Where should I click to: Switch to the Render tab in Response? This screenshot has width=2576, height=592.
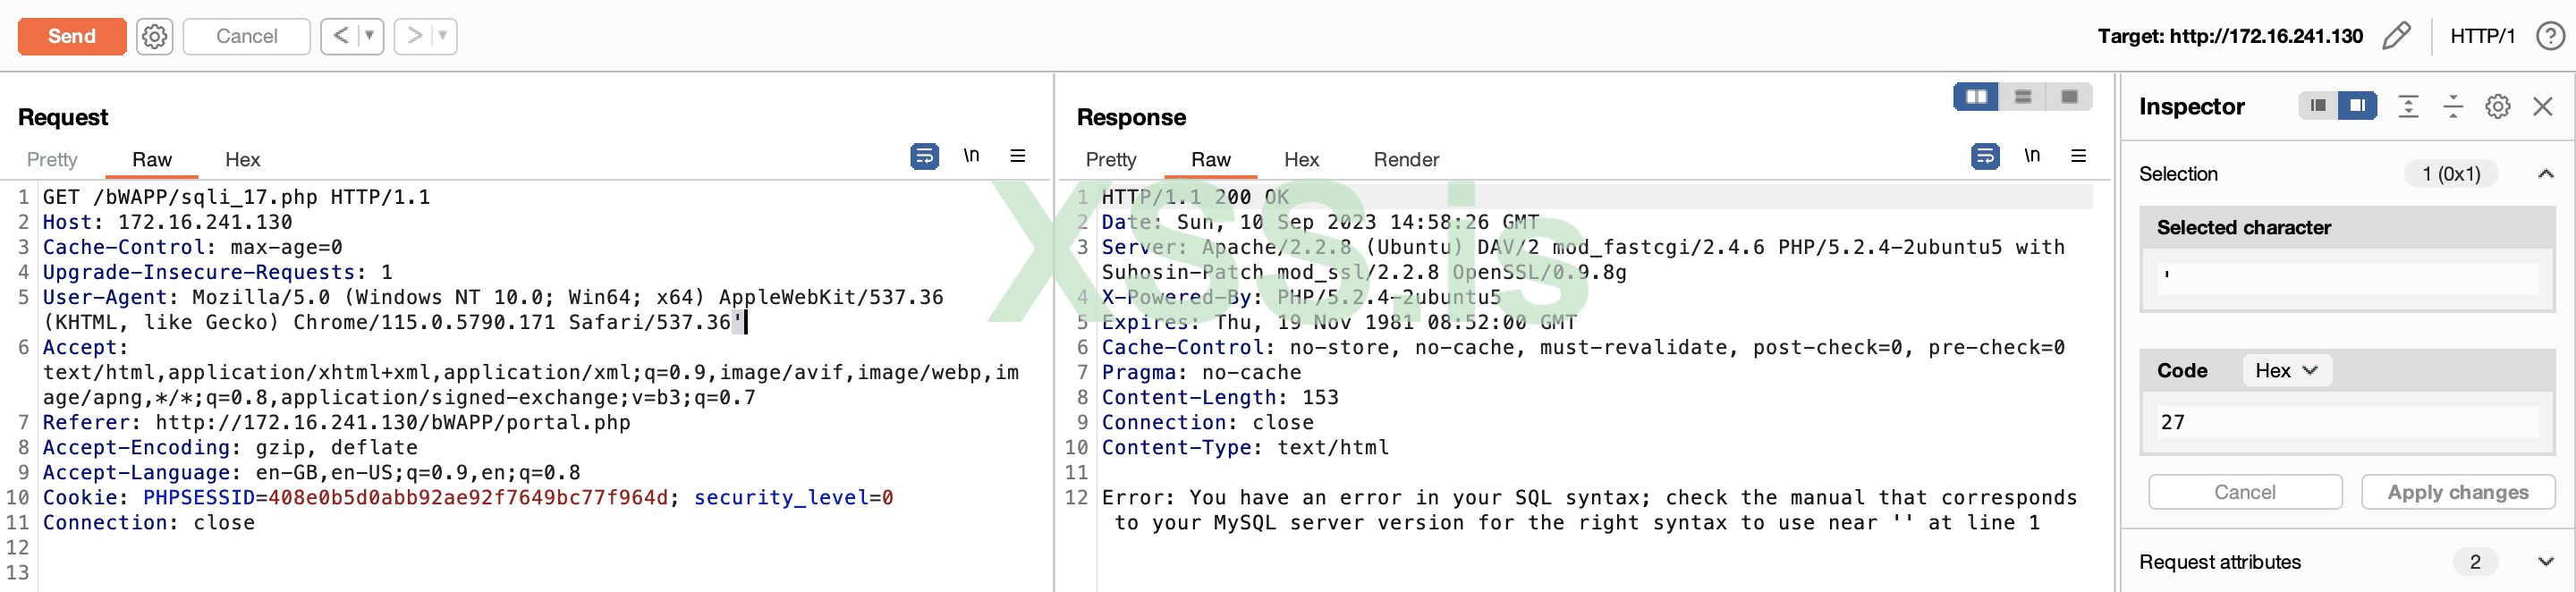point(1405,160)
